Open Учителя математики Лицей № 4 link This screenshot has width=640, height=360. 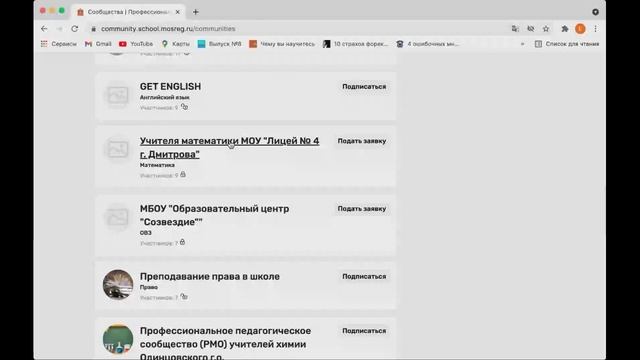(229, 147)
